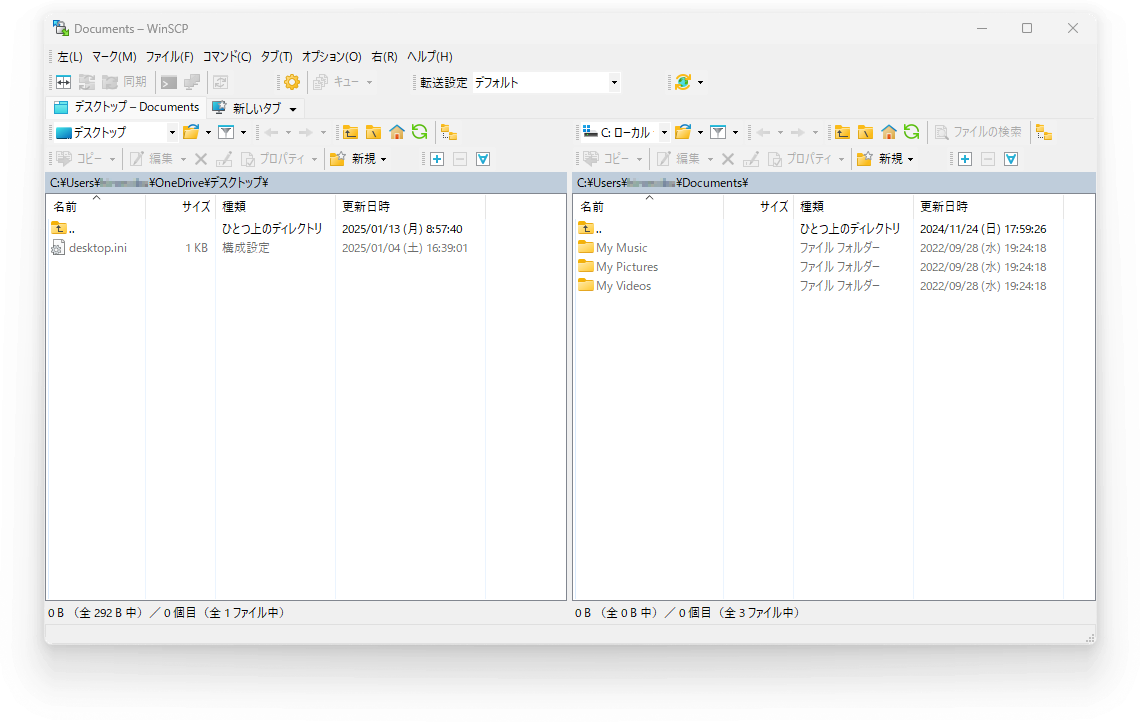Click the select-all check icon in left panel

click(483, 159)
